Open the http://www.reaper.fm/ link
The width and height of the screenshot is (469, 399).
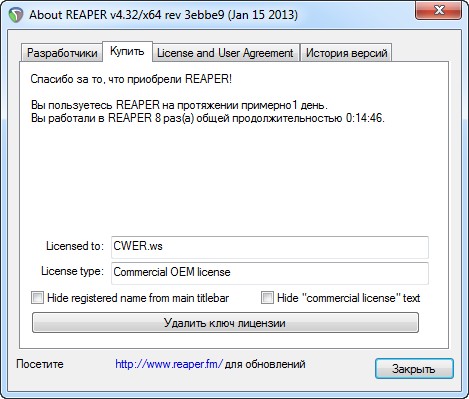tap(169, 364)
